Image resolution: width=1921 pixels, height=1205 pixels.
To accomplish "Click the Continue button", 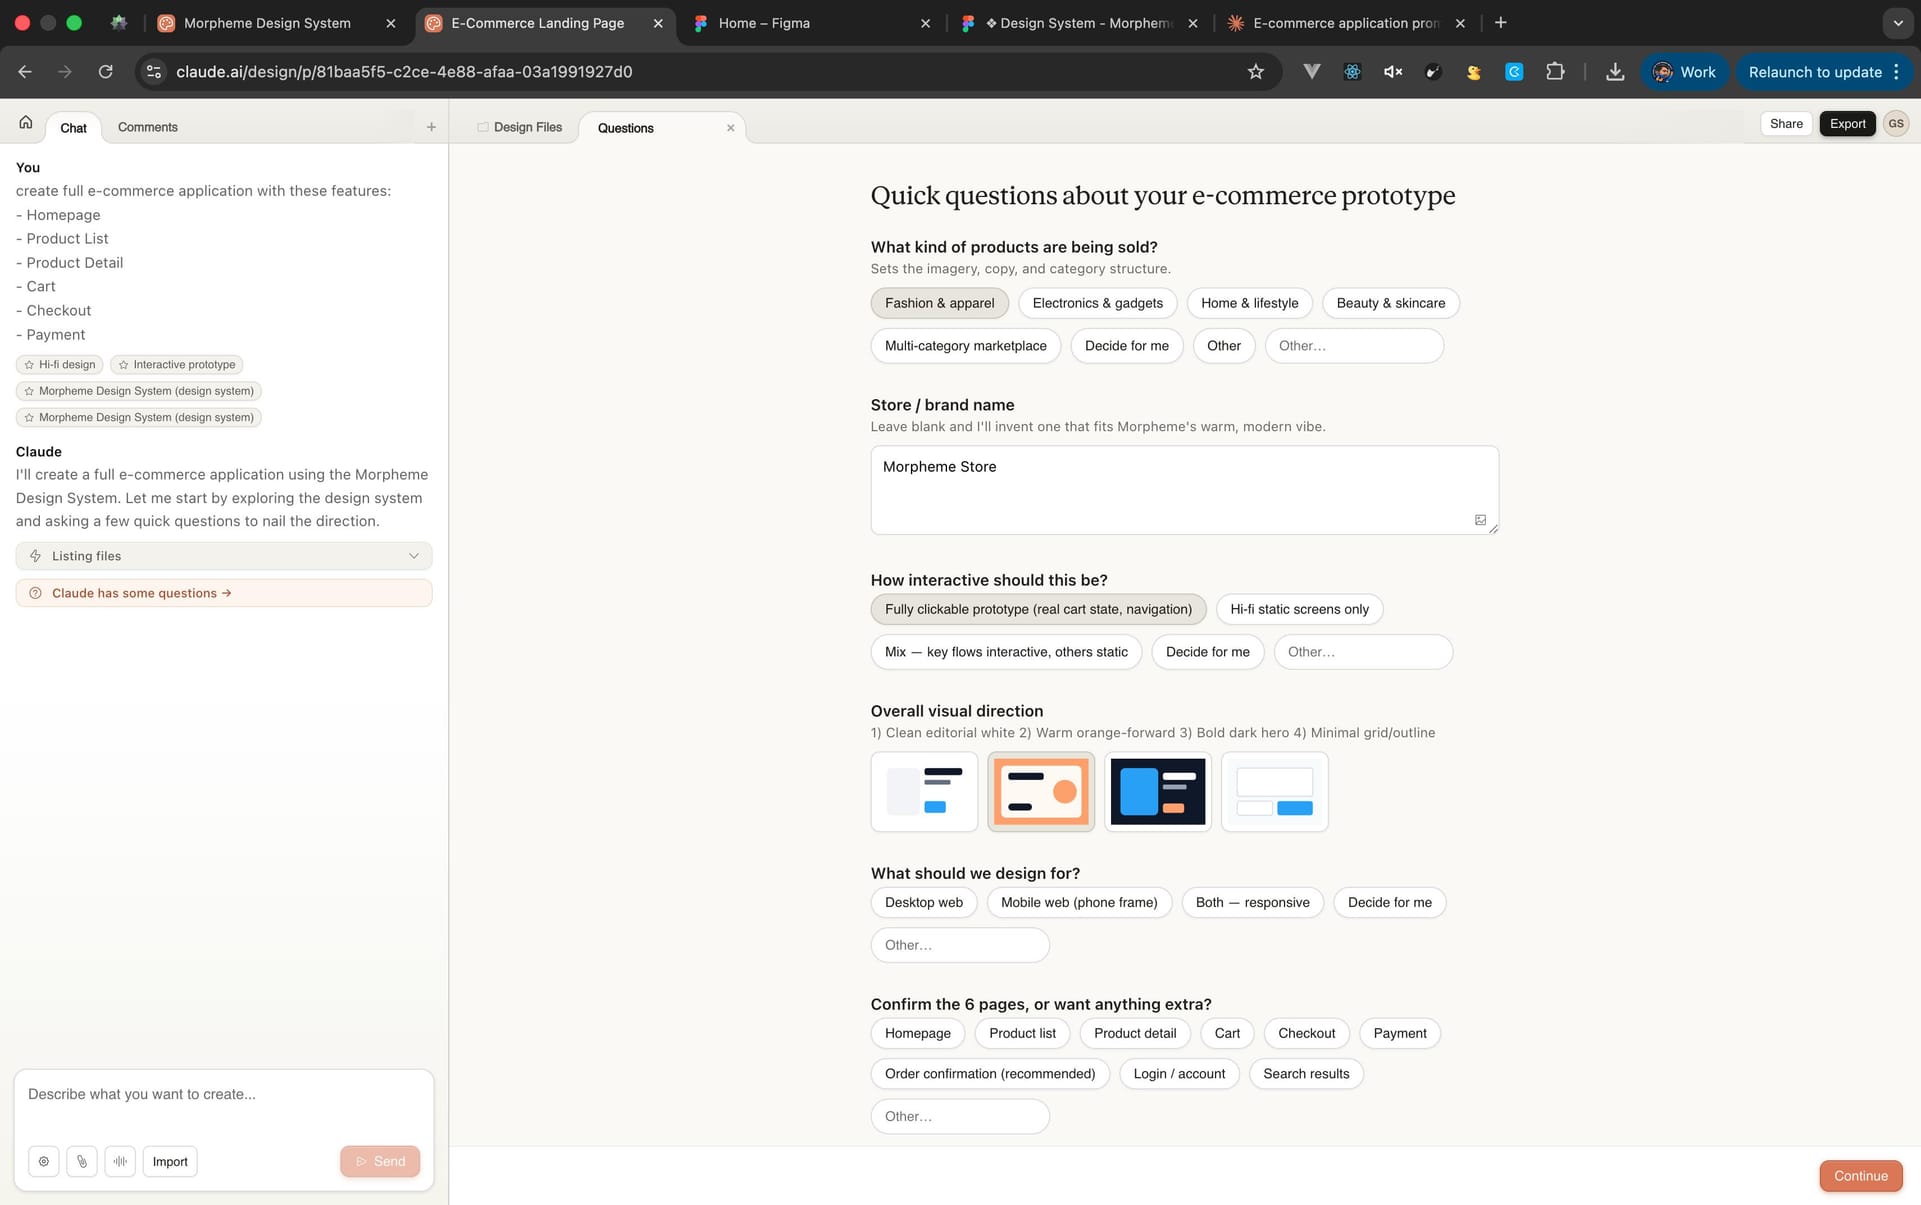I will coord(1860,1176).
